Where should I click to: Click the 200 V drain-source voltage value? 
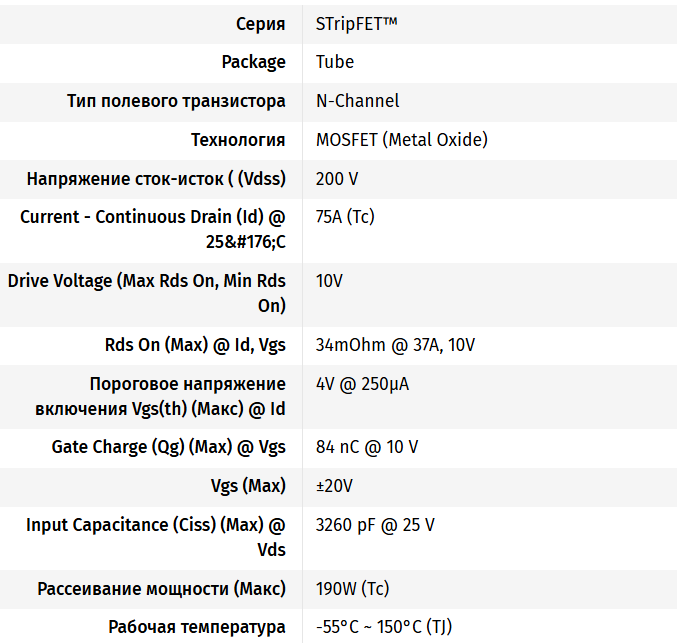pyautogui.click(x=337, y=179)
